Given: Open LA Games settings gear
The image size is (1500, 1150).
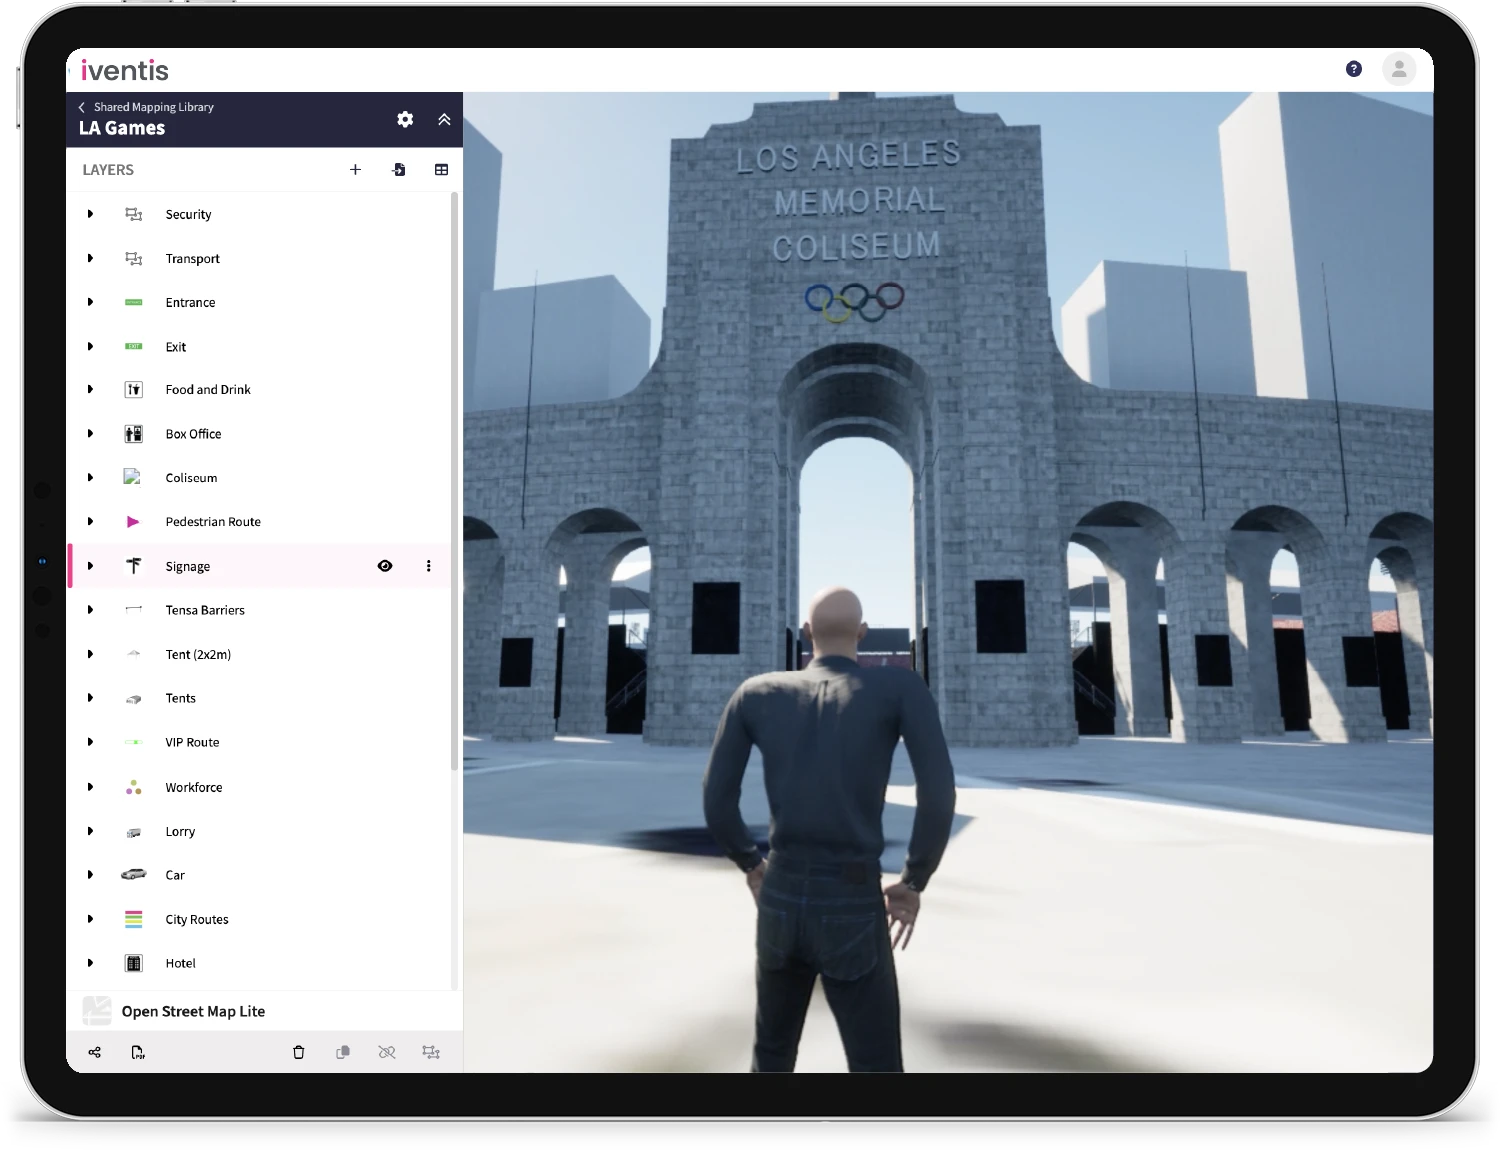Looking at the screenshot, I should point(405,119).
